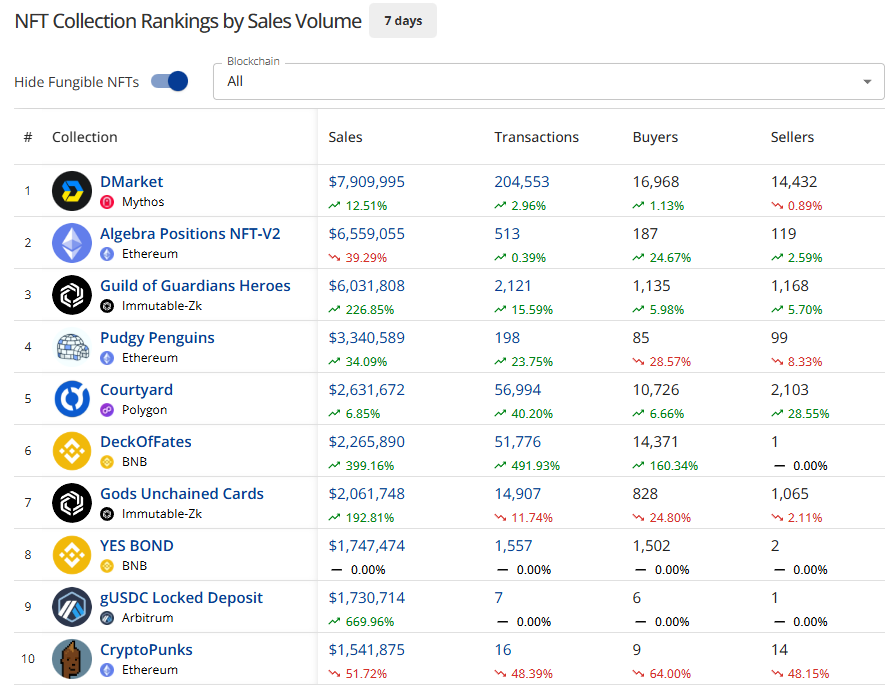This screenshot has width=892, height=685.
Task: Sort by the Buyers column header
Action: [655, 137]
